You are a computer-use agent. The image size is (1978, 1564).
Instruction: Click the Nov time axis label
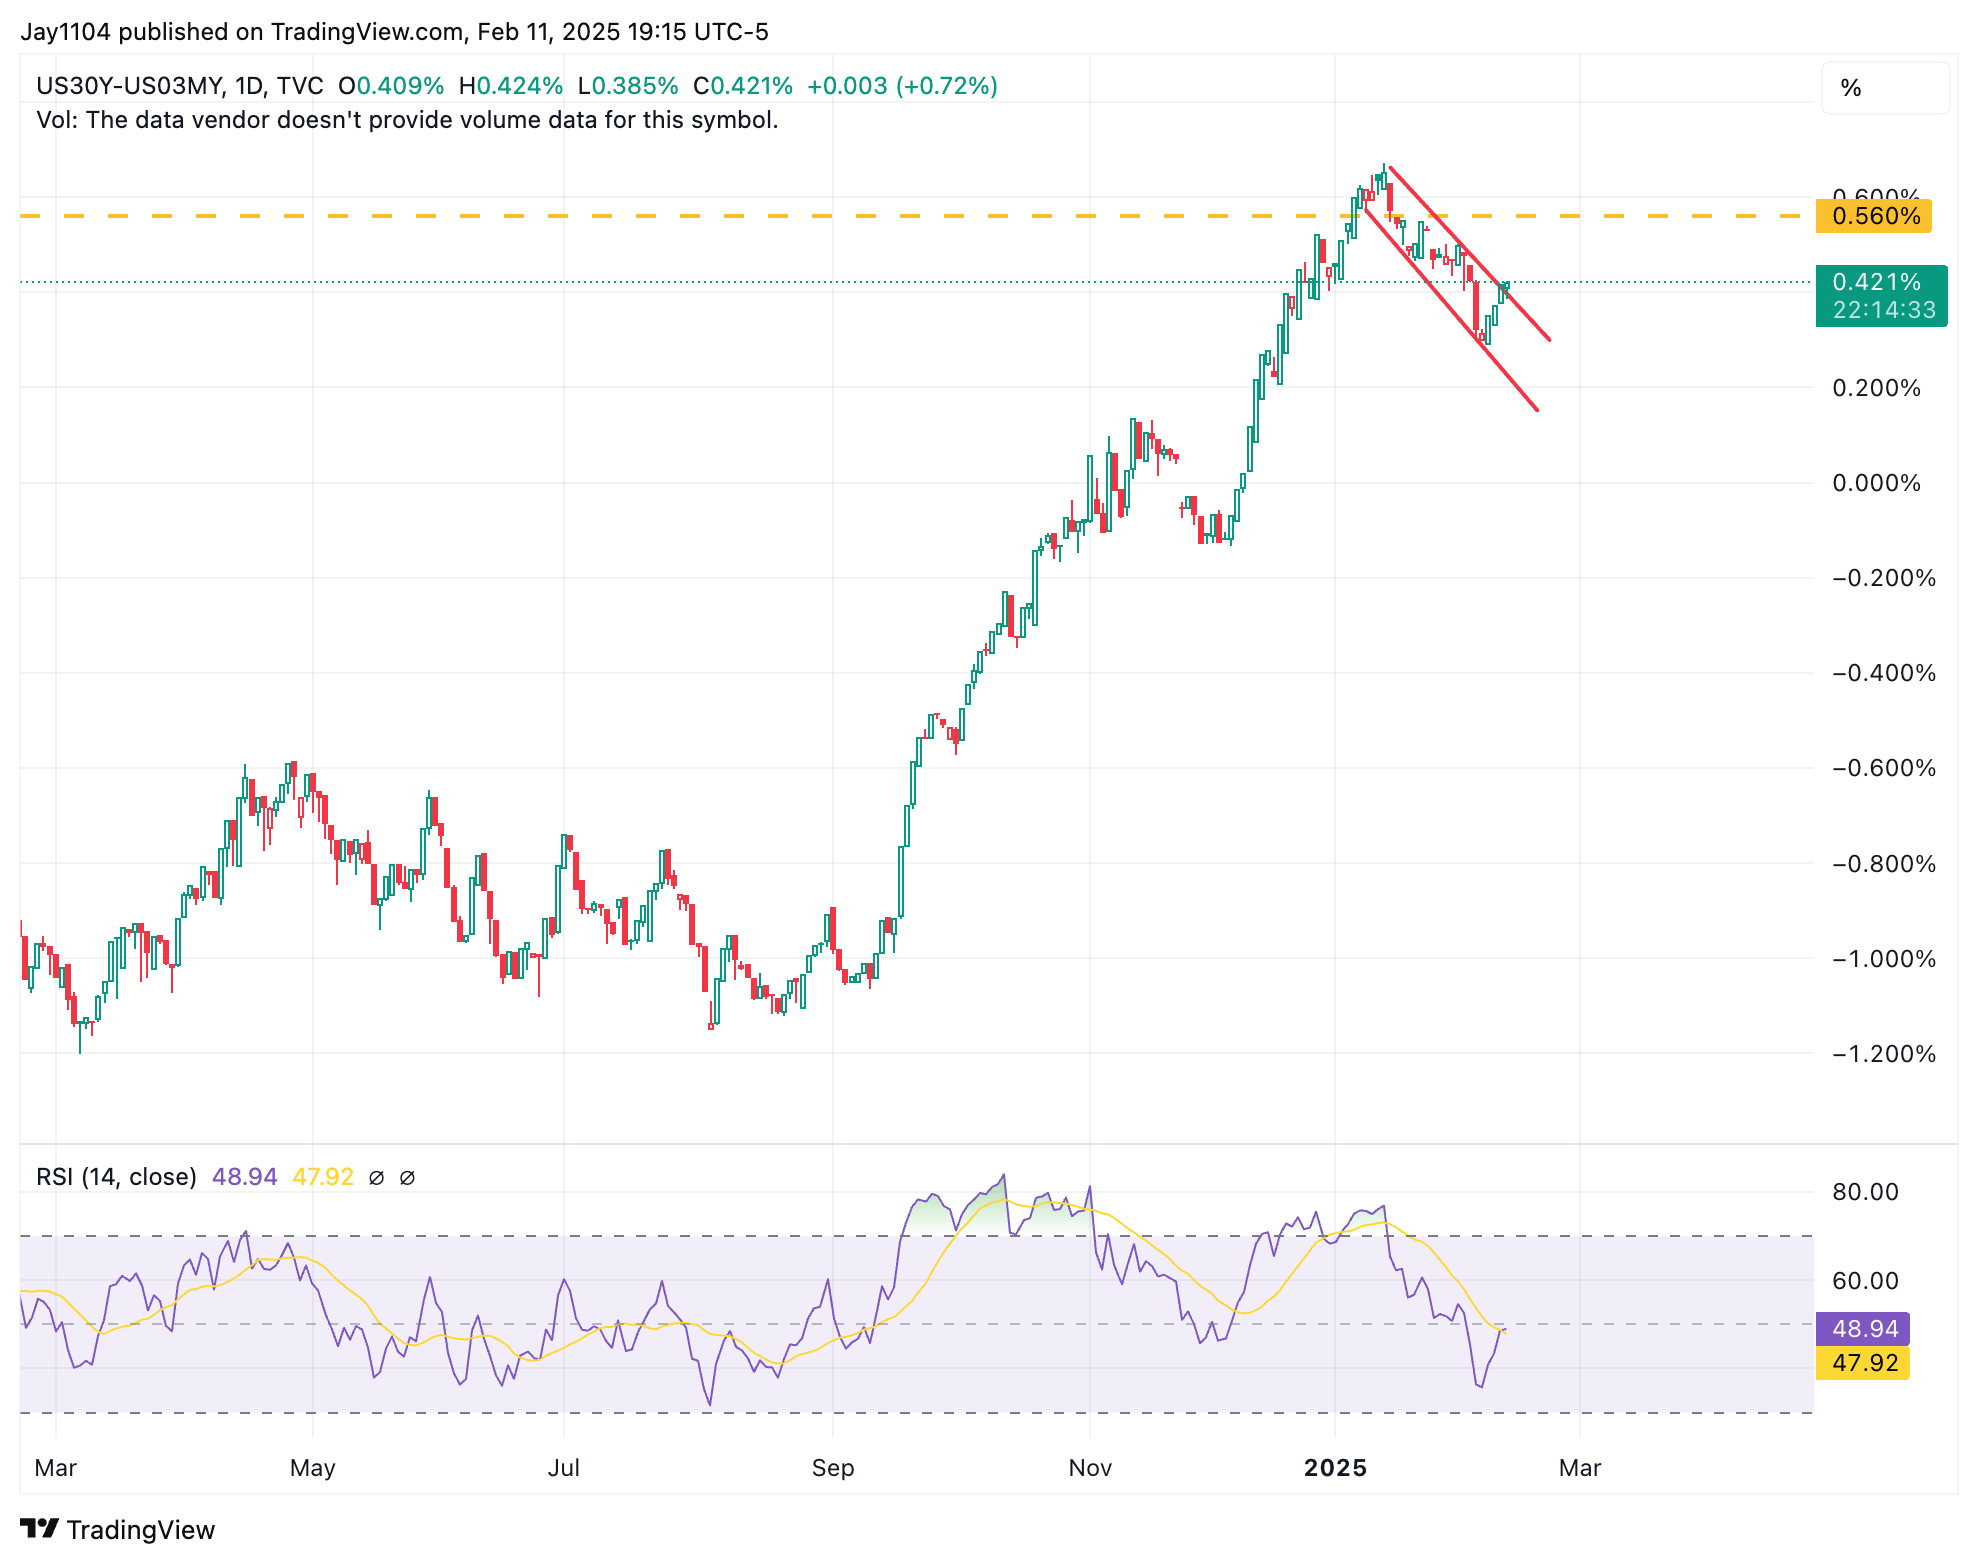(1090, 1468)
